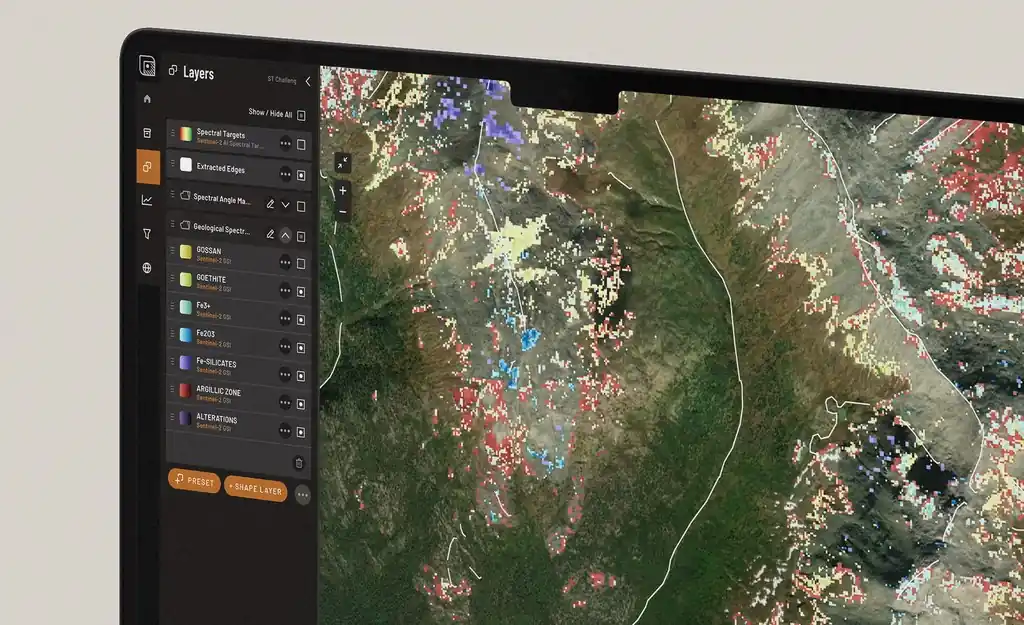
Task: Expand the Spectral Angle Ma... group
Action: pos(285,204)
